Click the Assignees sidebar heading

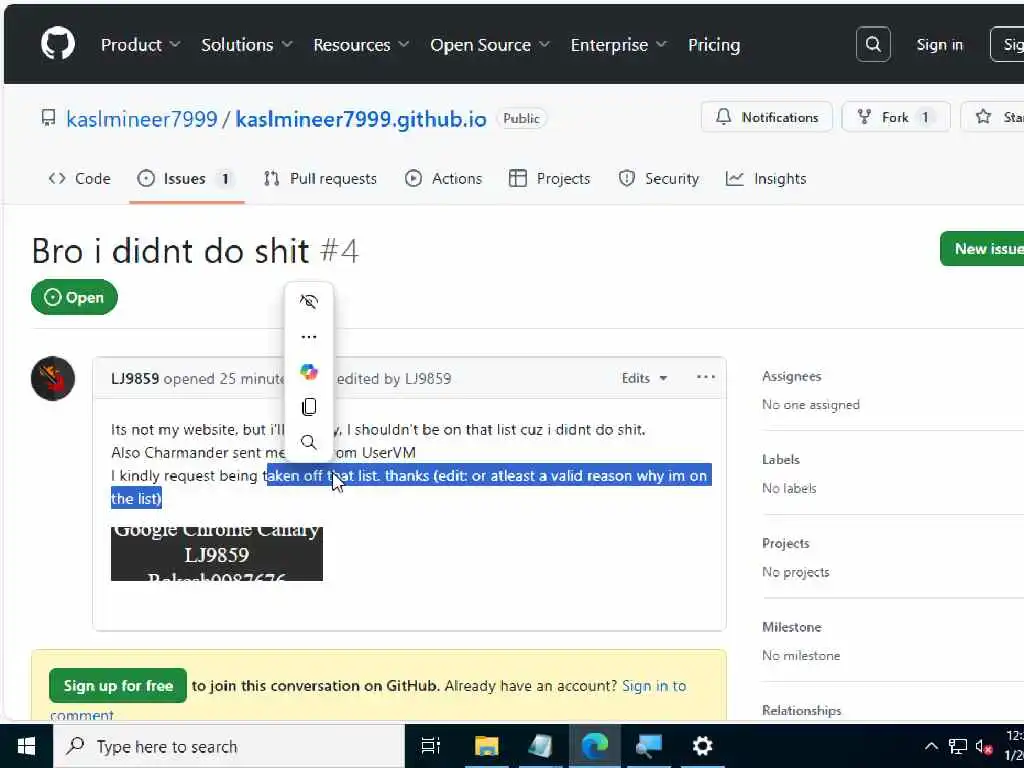click(792, 376)
